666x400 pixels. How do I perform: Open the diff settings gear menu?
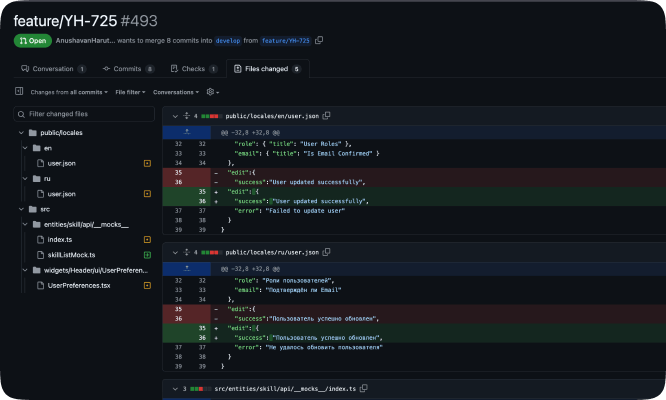(211, 92)
